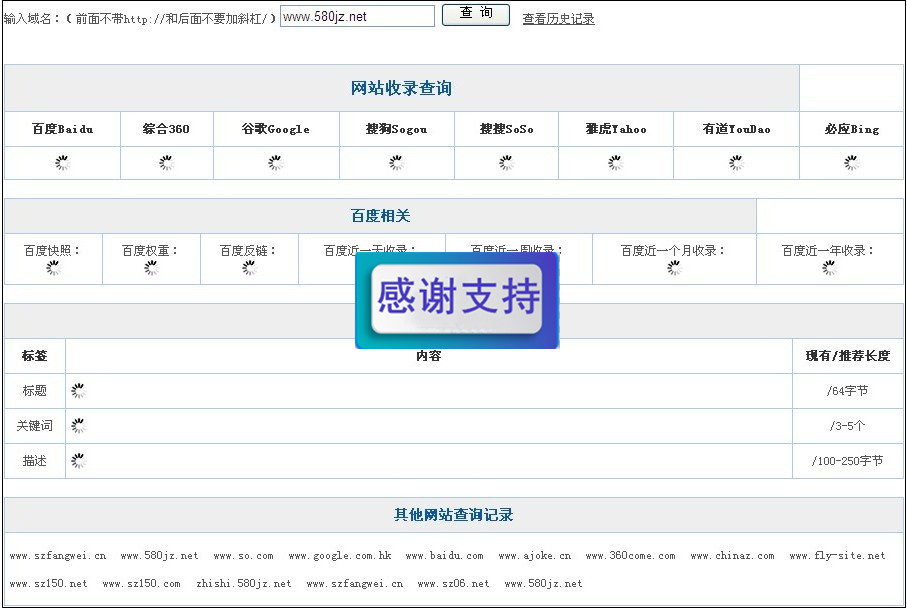Click the 百度权重 label
This screenshot has width=907, height=608.
click(x=150, y=250)
